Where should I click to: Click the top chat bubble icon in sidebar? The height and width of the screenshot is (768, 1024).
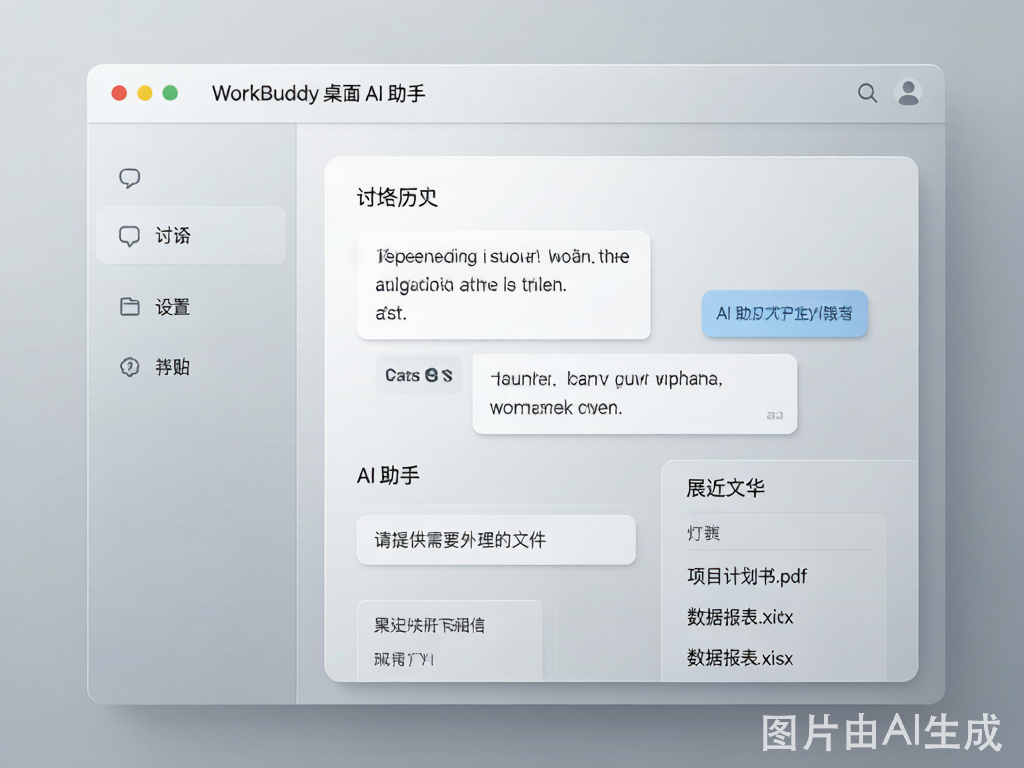(x=129, y=178)
